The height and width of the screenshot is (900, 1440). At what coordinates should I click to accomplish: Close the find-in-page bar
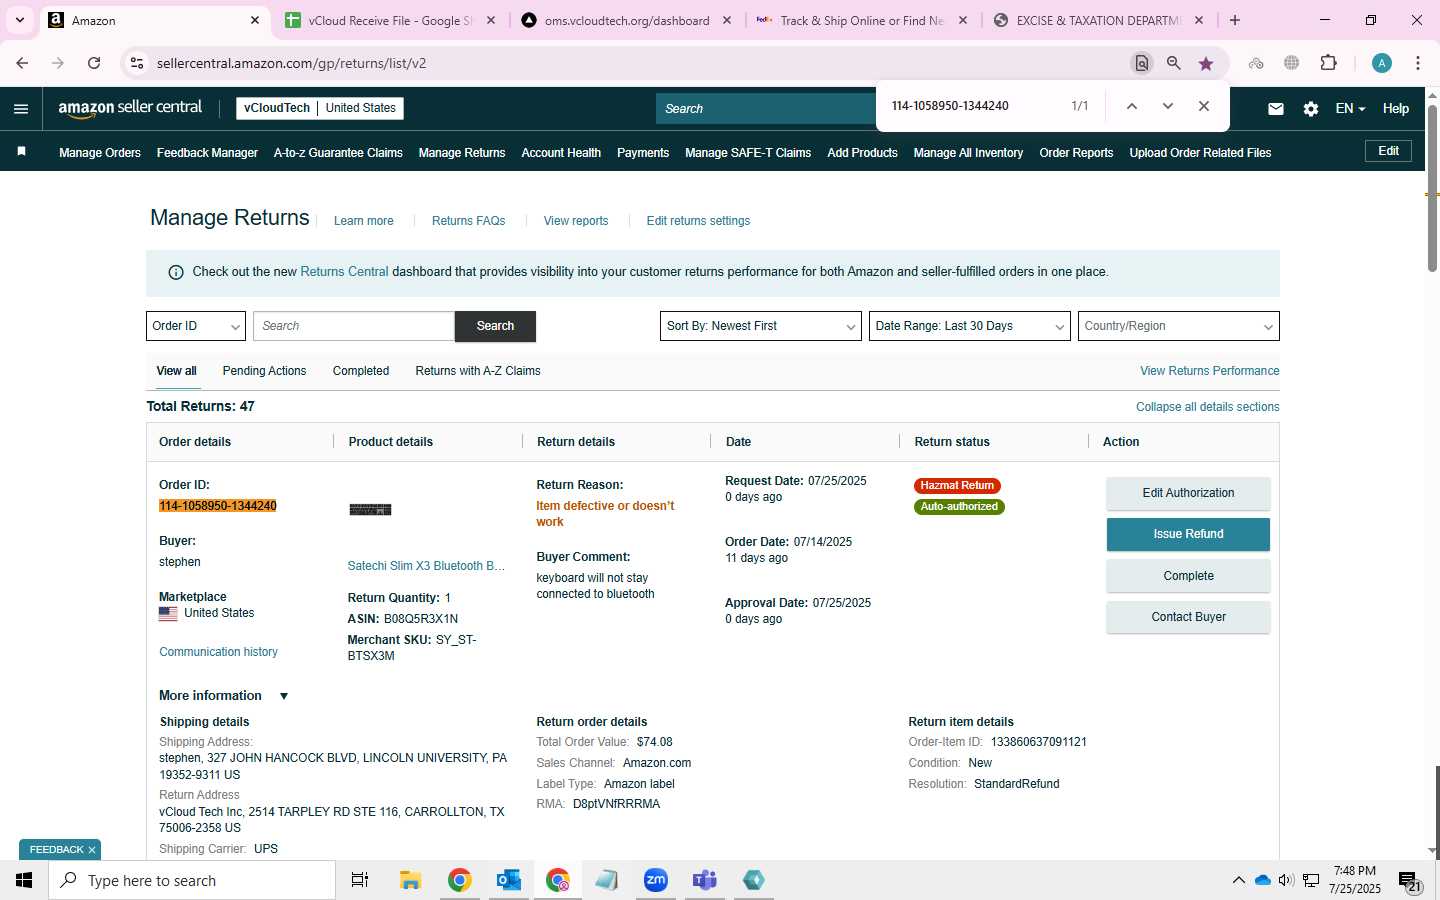pyautogui.click(x=1204, y=106)
